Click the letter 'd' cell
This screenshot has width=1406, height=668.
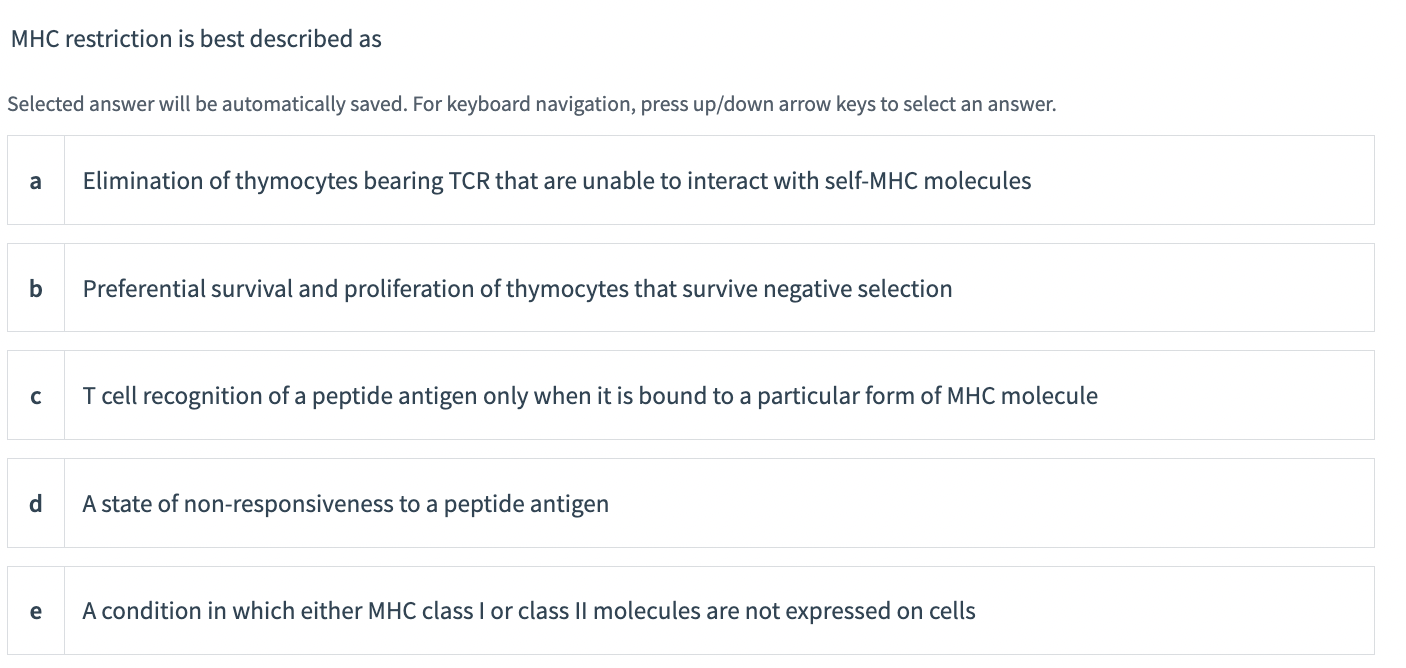(x=35, y=503)
